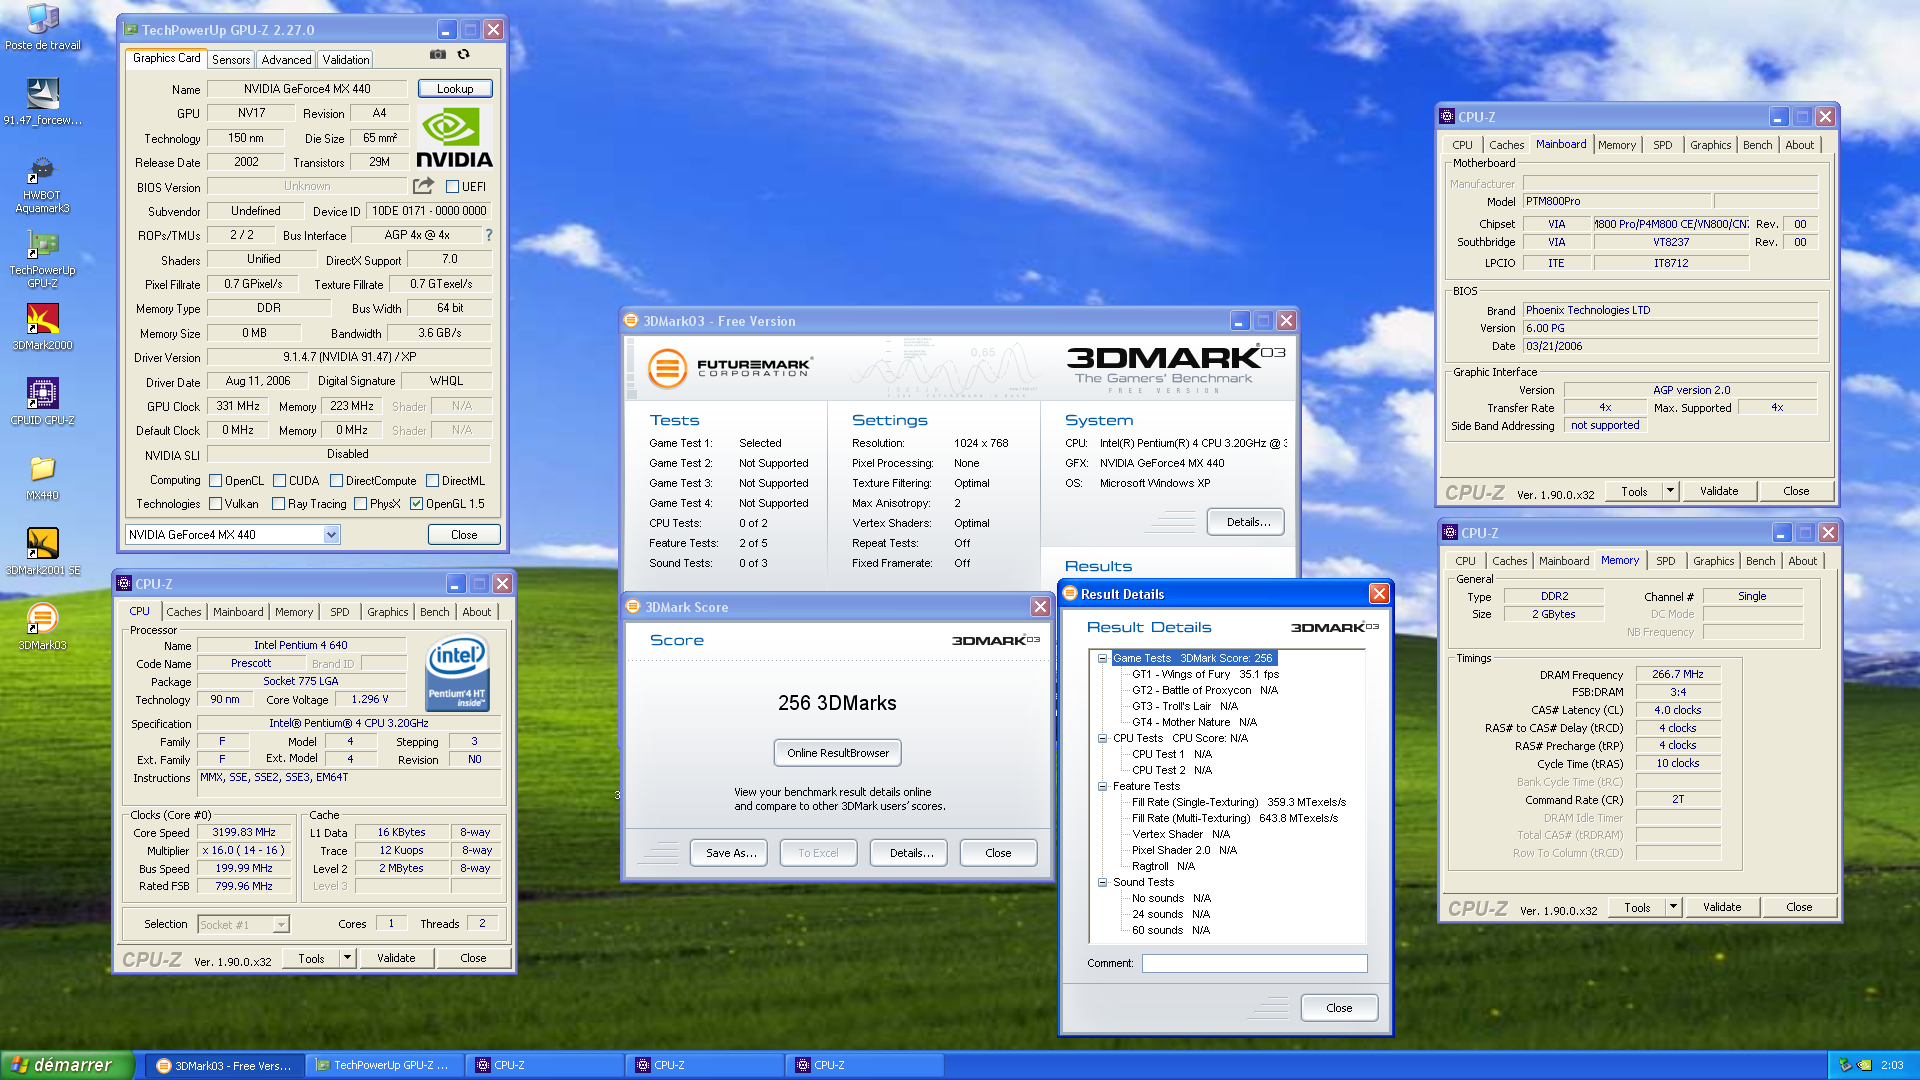1920x1080 pixels.
Task: Click the Futuremark logo in 3DMark03 window
Action: [x=729, y=368]
